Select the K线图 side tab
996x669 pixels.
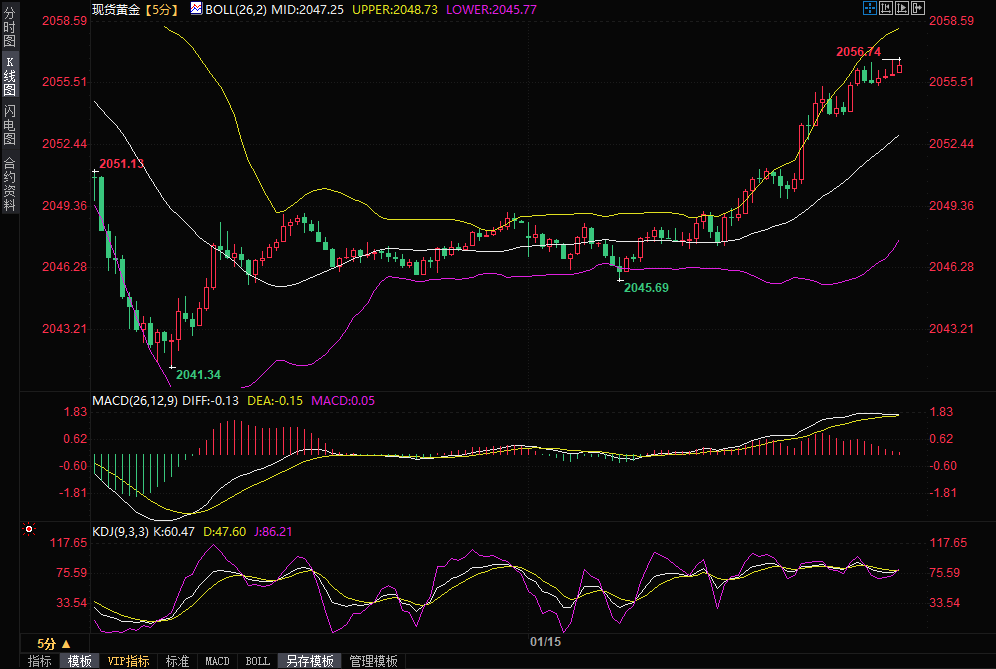tap(10, 77)
